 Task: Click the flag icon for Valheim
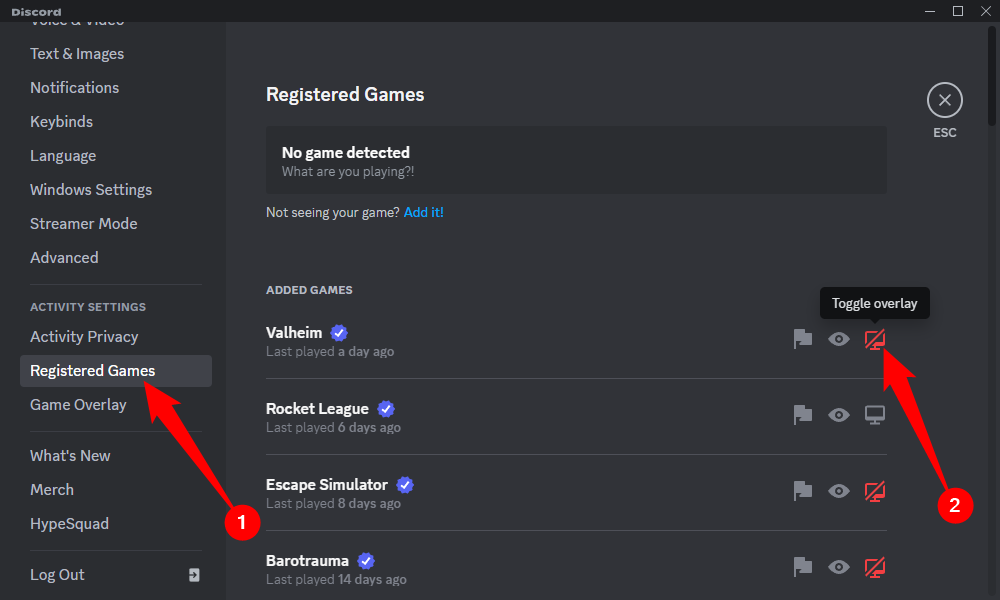coord(802,339)
